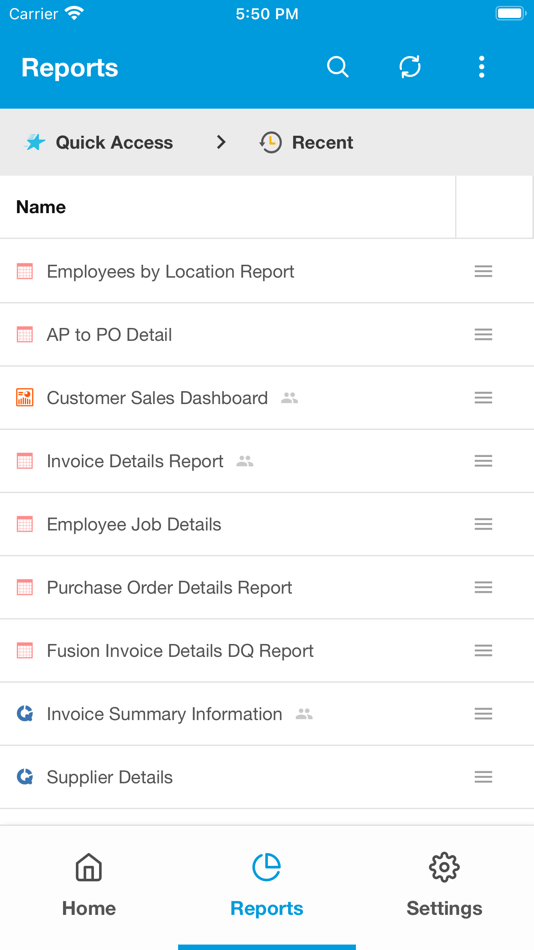Tap table icon beside Employee Job Details
Image resolution: width=534 pixels, height=950 pixels.
[x=25, y=524]
